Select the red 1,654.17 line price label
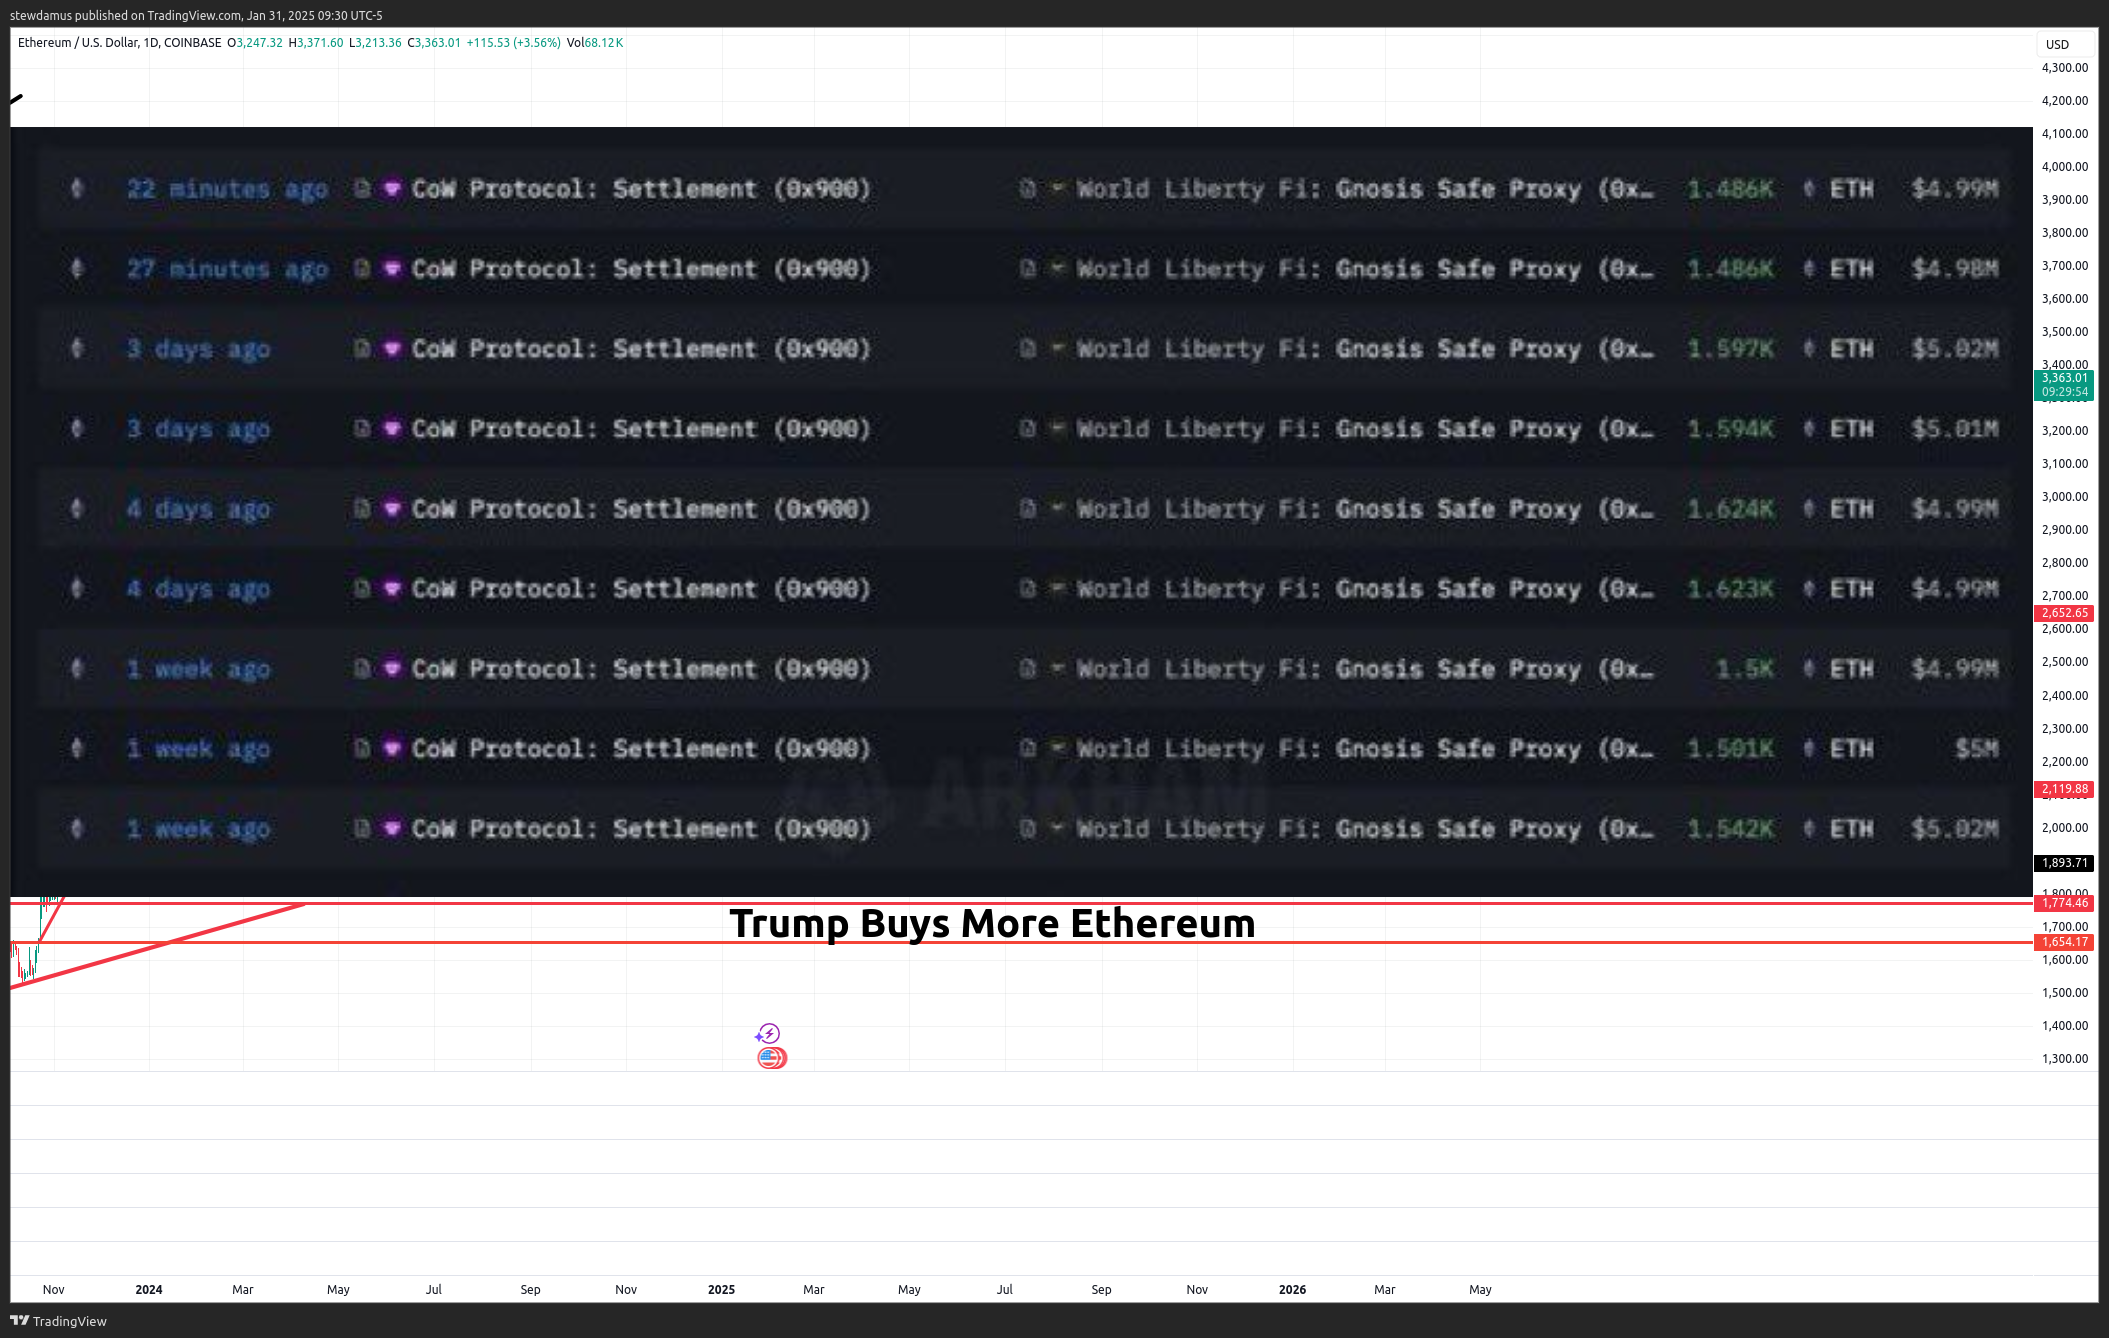 click(x=2064, y=942)
